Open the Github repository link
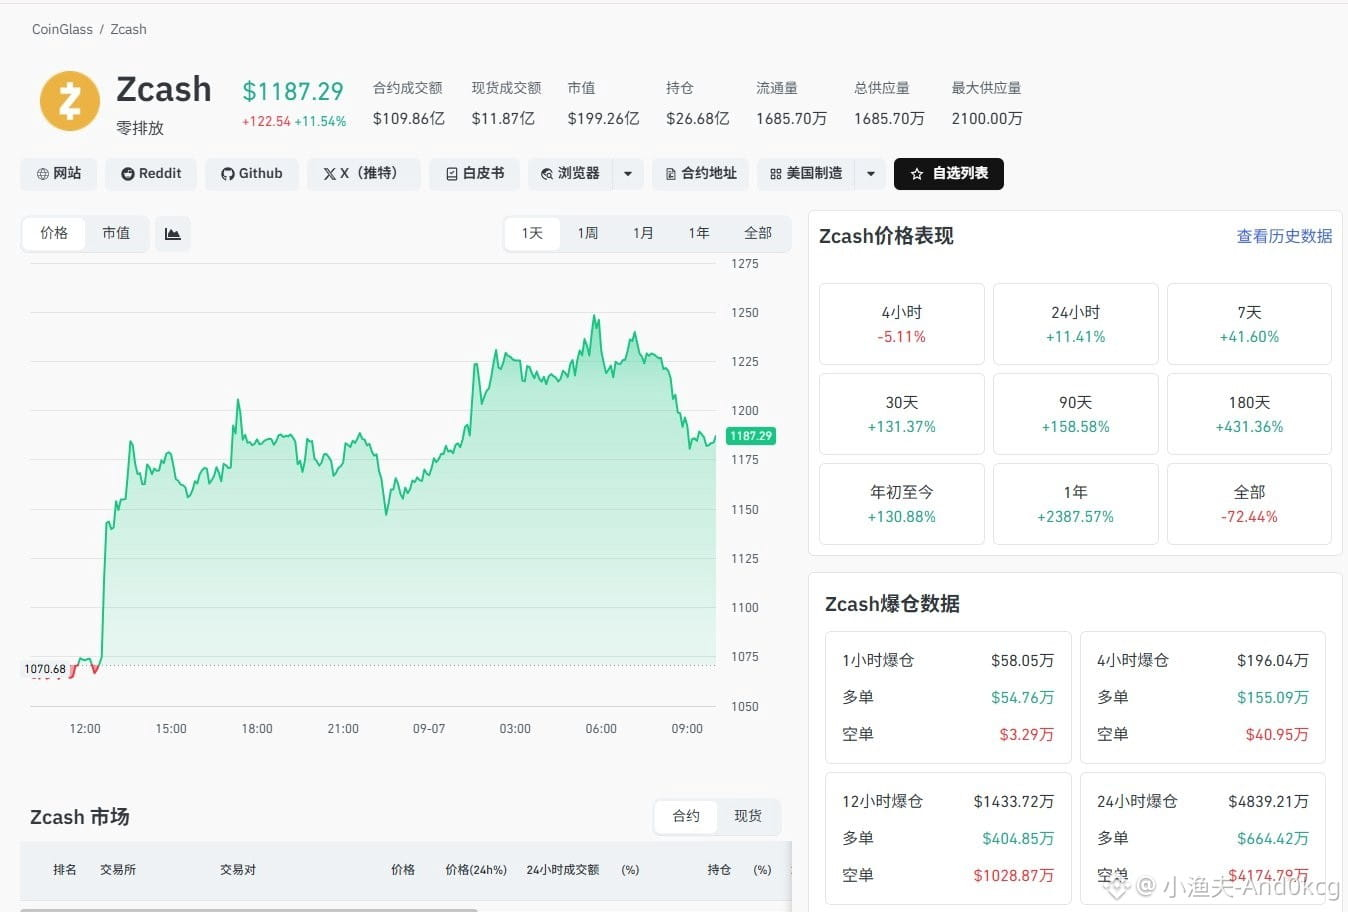1348x912 pixels. pyautogui.click(x=252, y=174)
